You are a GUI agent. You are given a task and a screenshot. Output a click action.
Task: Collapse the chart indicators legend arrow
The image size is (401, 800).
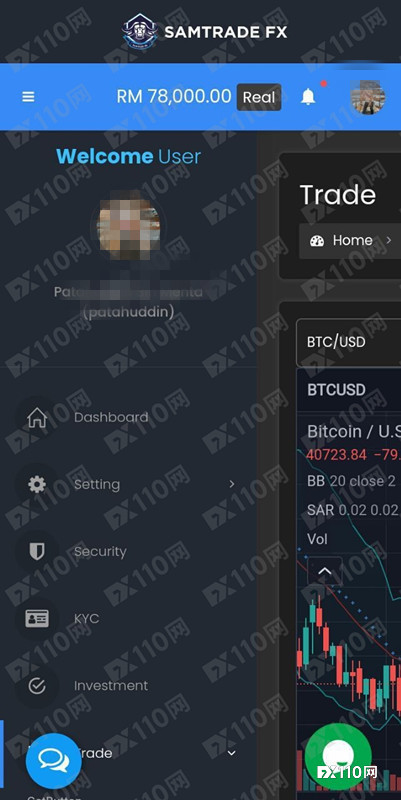[324, 571]
